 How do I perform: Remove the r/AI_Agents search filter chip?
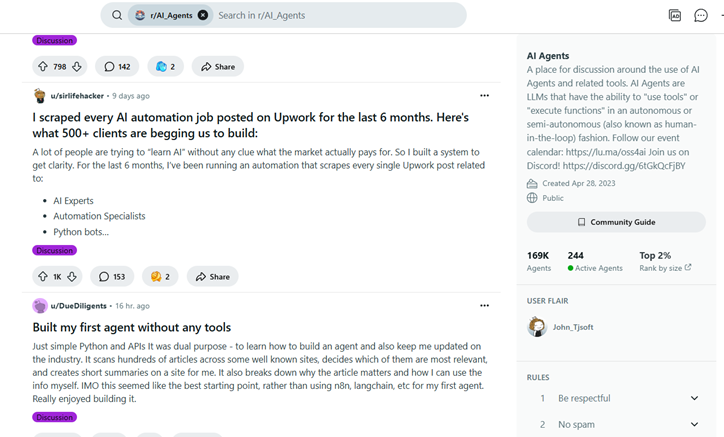[203, 15]
